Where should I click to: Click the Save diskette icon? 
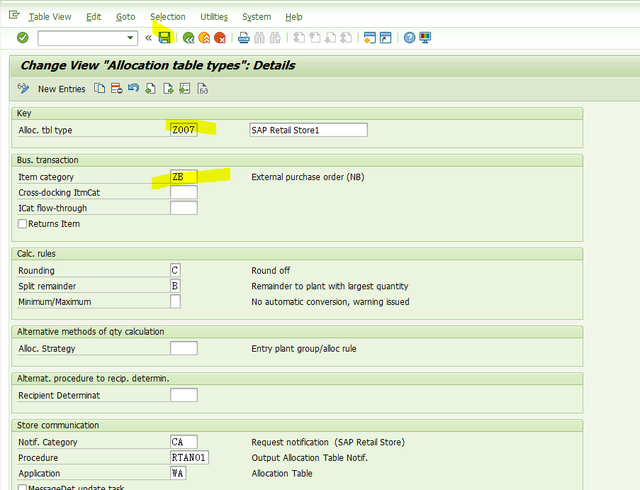pyautogui.click(x=164, y=38)
